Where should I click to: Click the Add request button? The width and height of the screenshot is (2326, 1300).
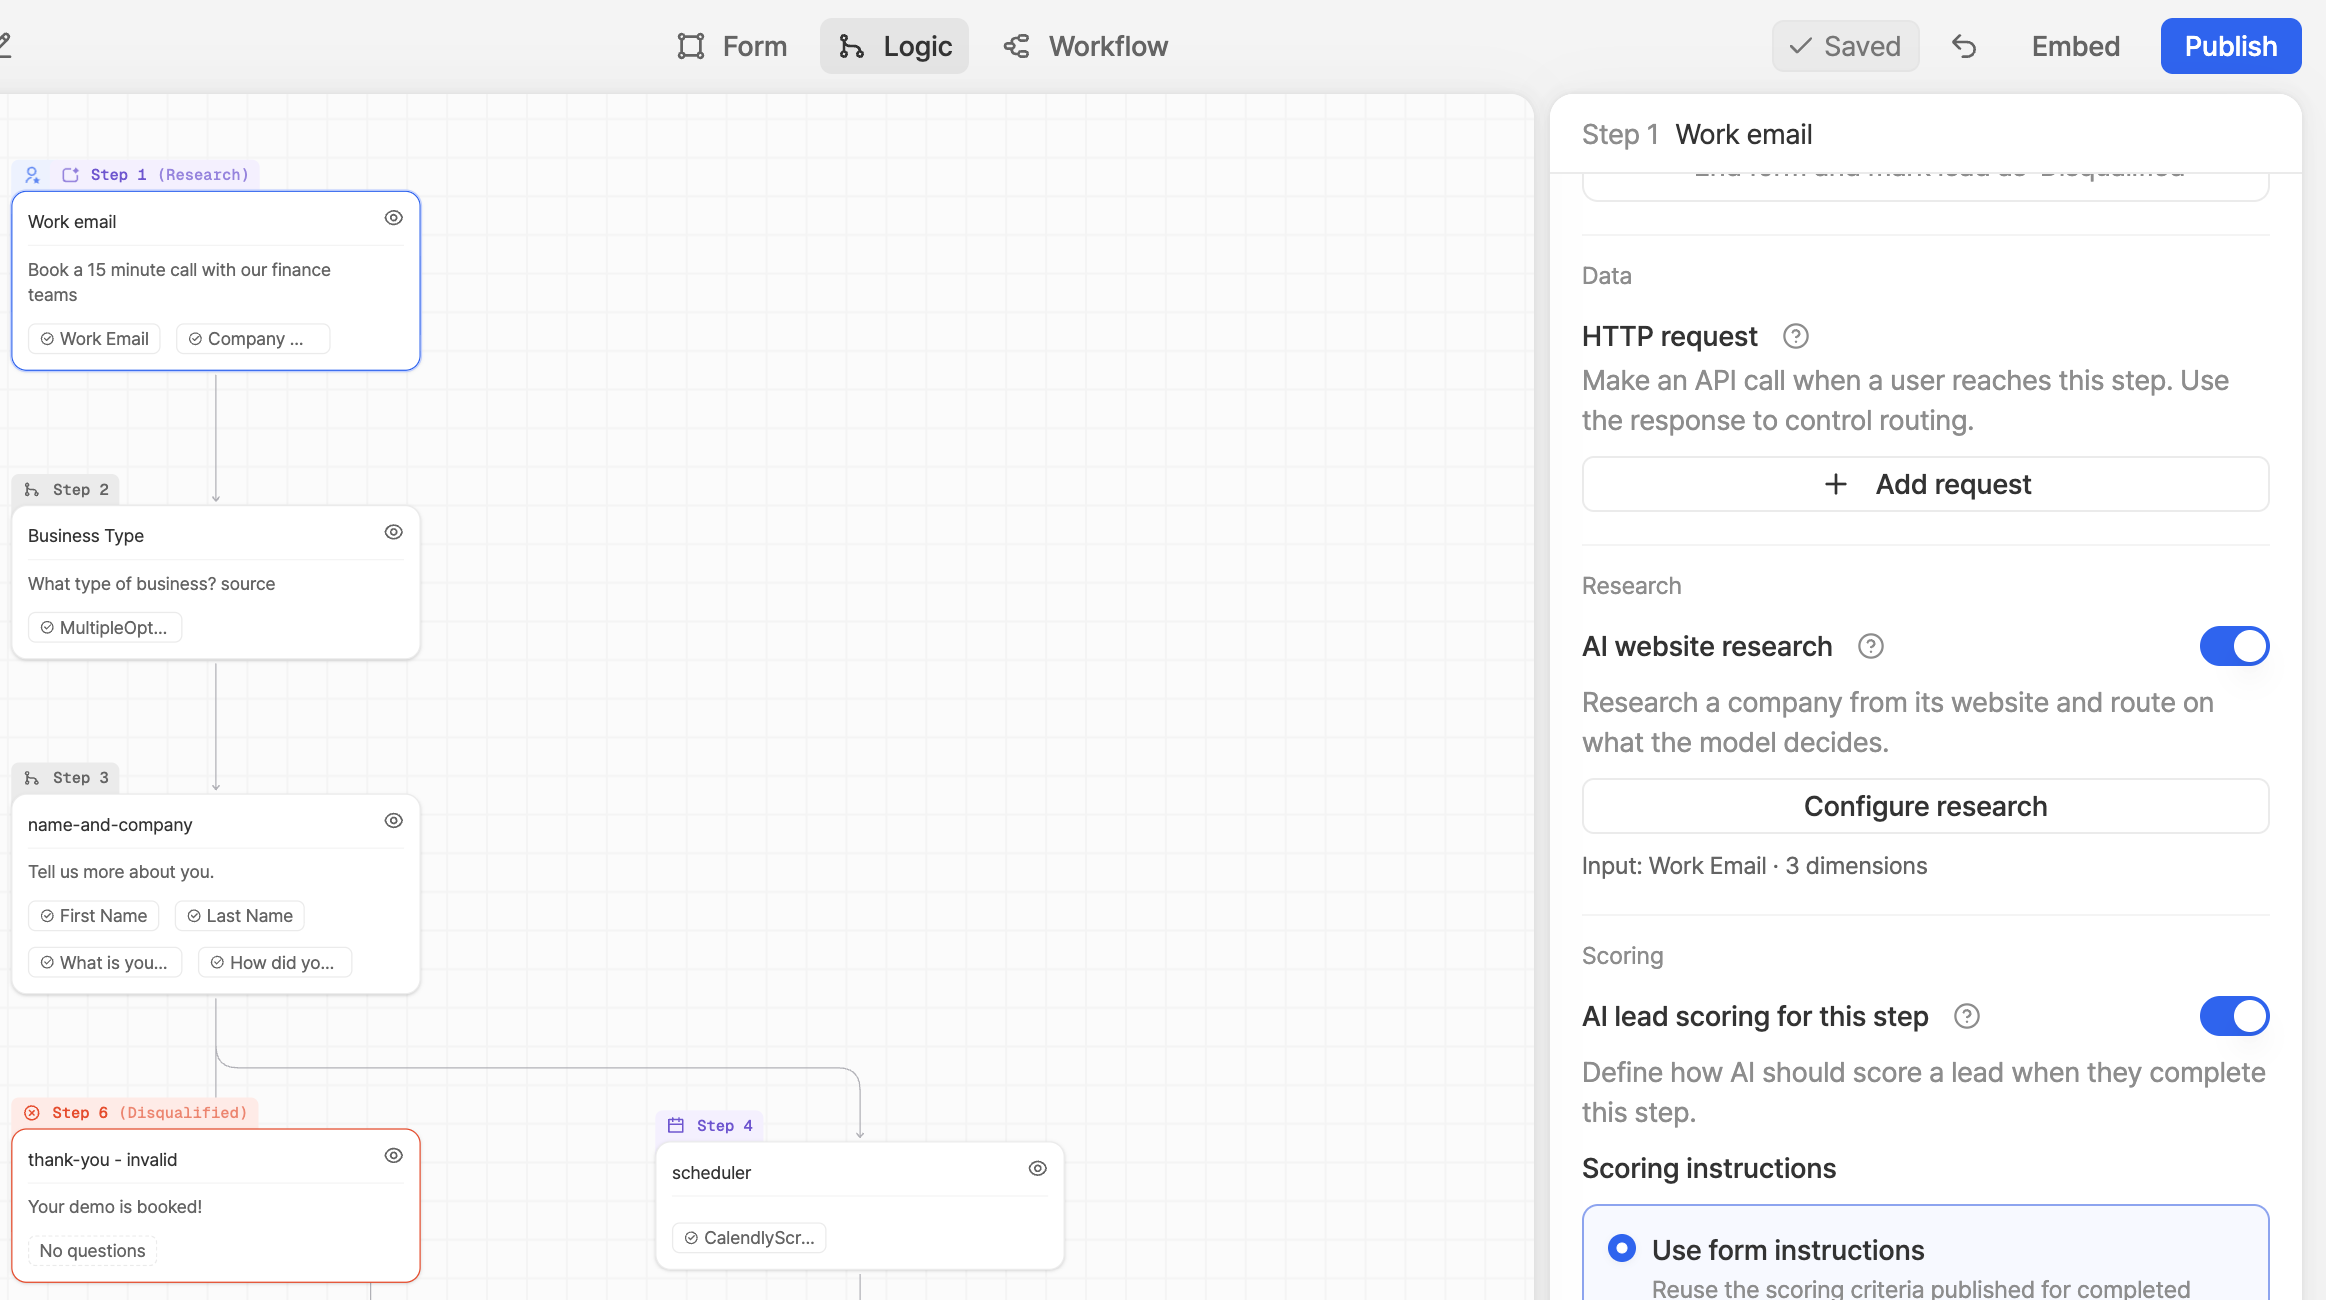[1925, 484]
